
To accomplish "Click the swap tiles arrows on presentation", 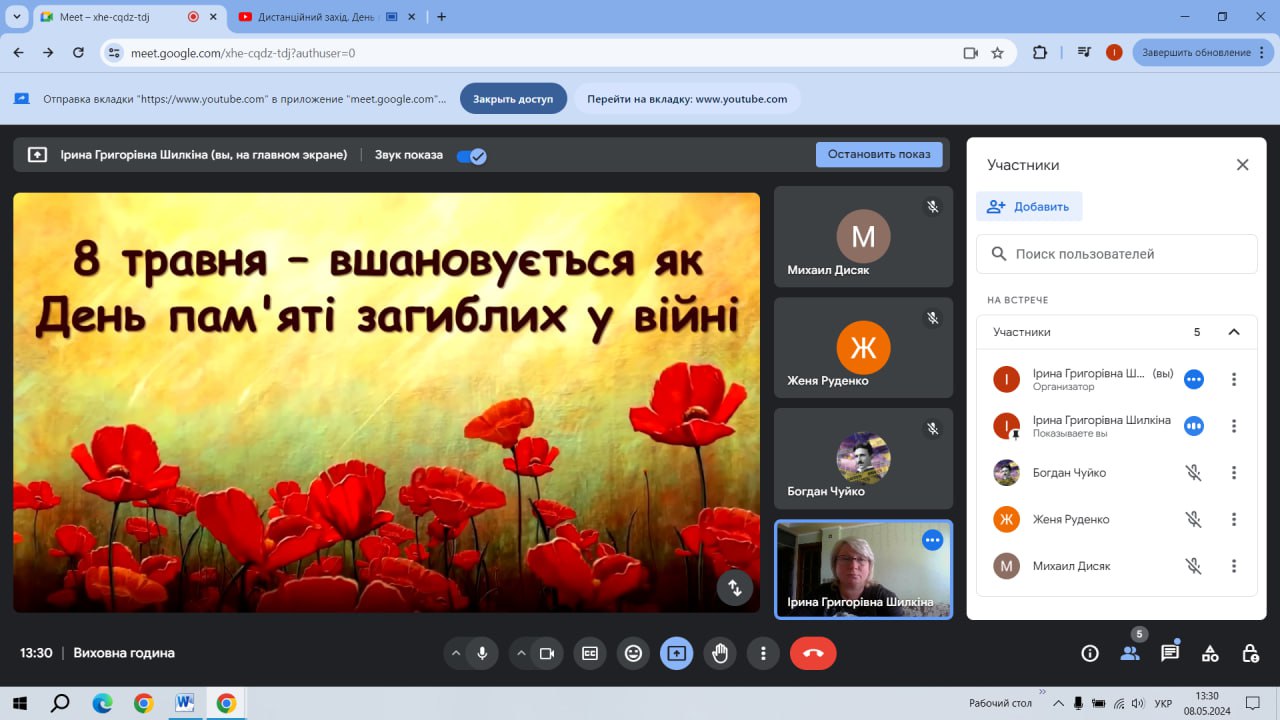I will [735, 588].
